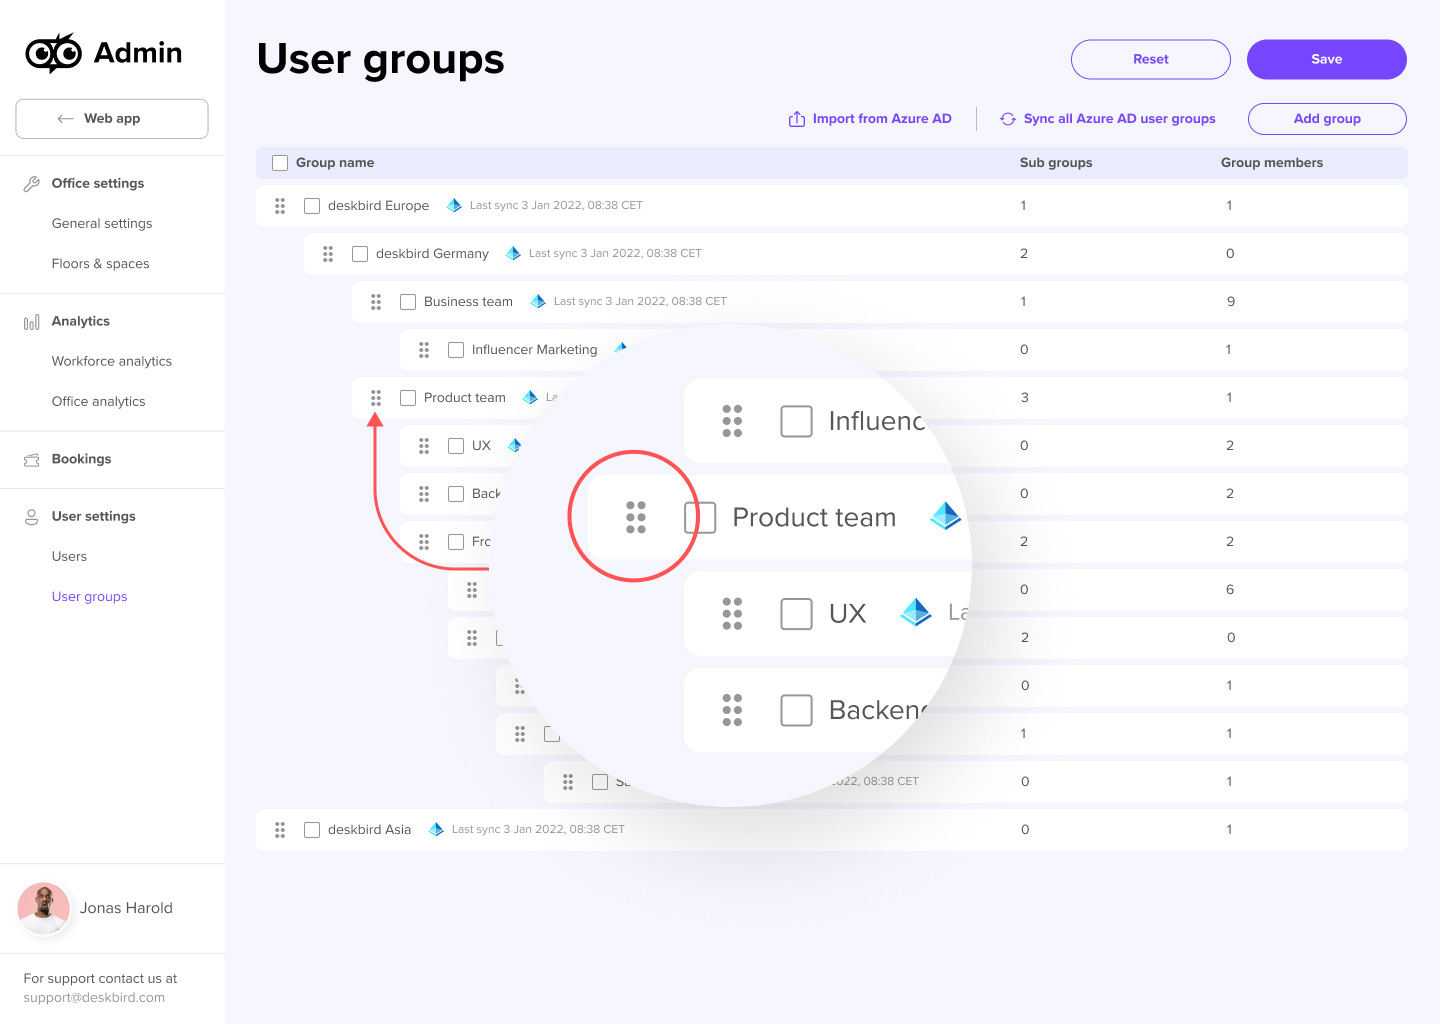
Task: Open Workforce analytics from the sidebar
Action: point(111,361)
